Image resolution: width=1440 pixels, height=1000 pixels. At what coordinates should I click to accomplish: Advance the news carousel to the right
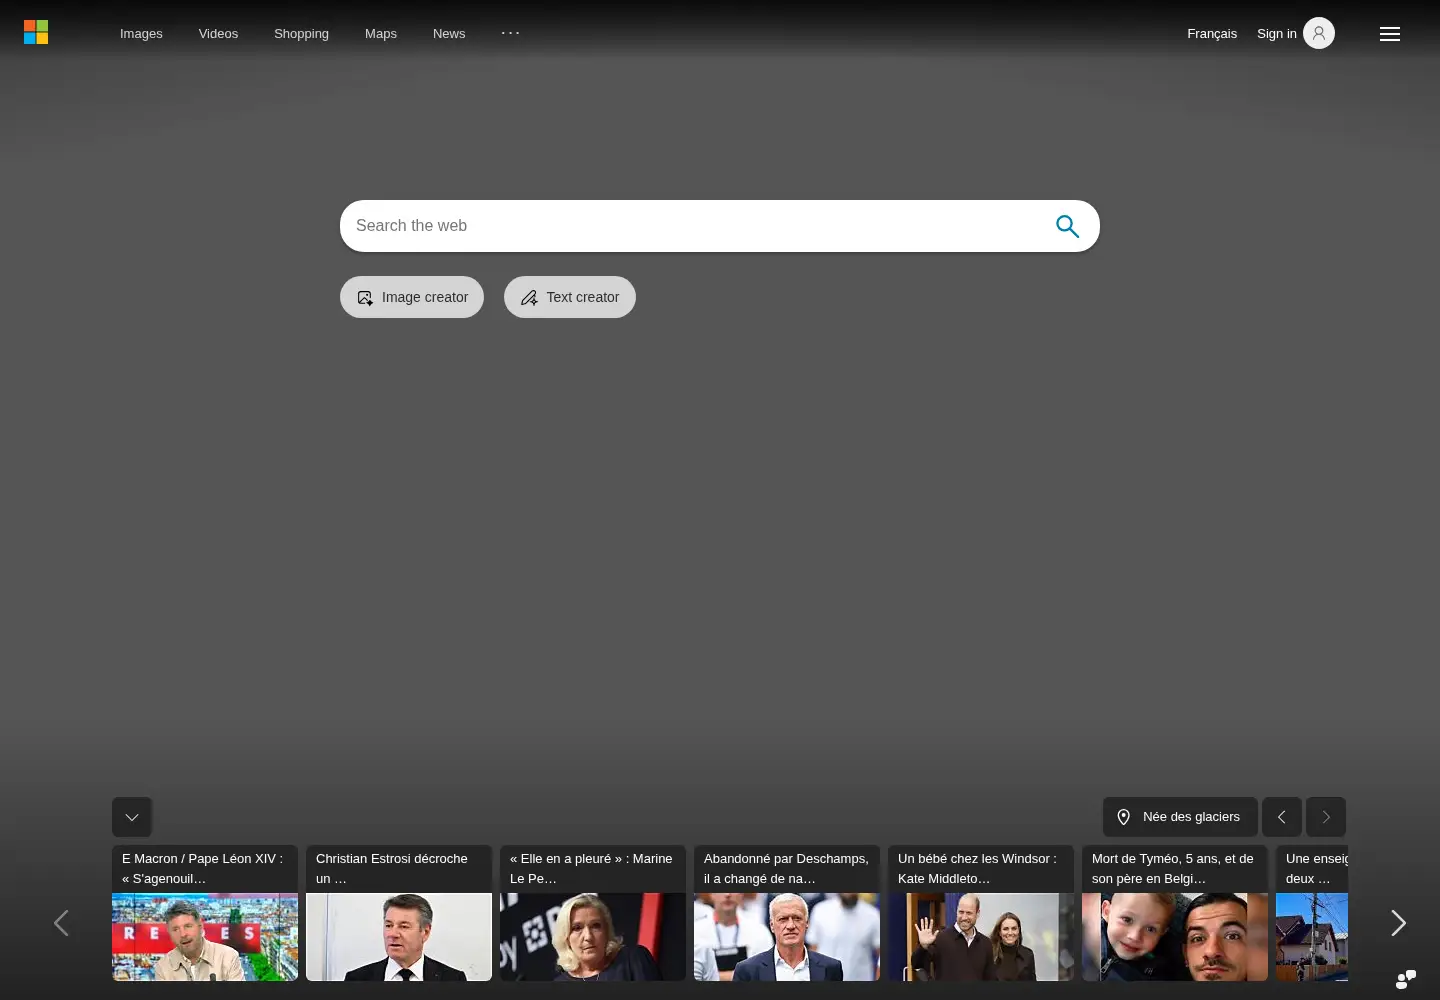click(x=1398, y=923)
